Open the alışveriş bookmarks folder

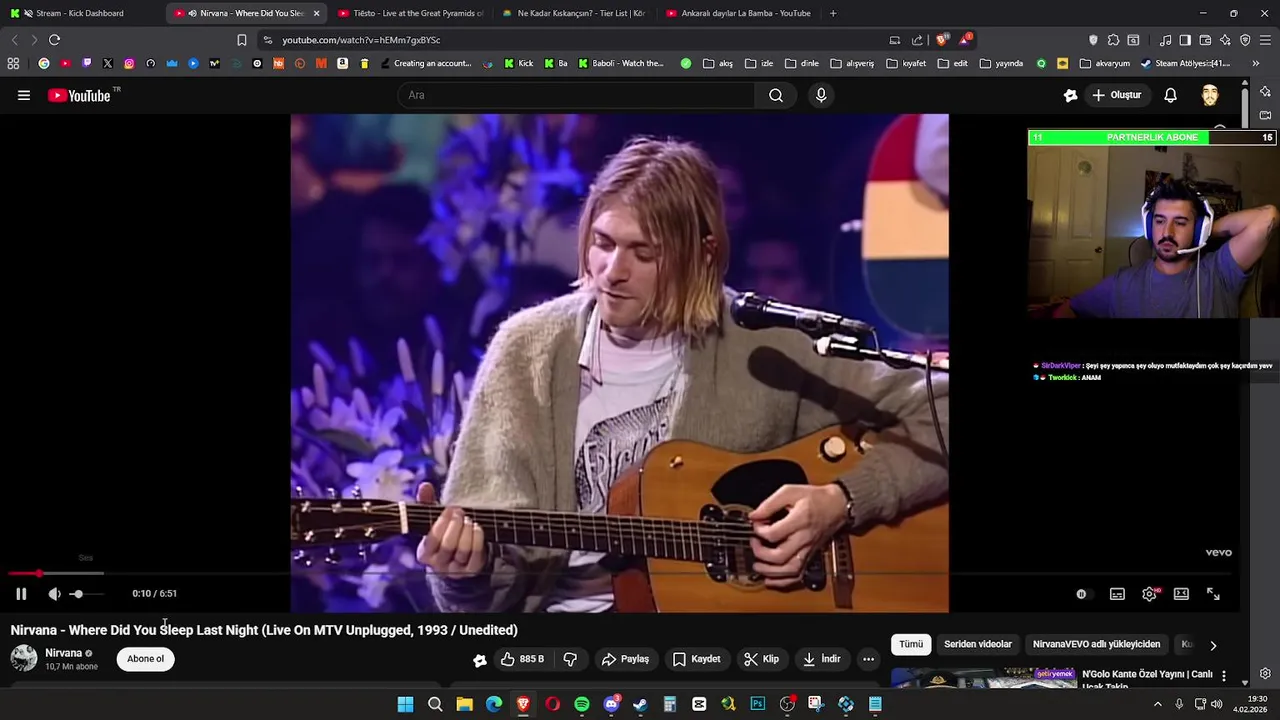[x=852, y=63]
